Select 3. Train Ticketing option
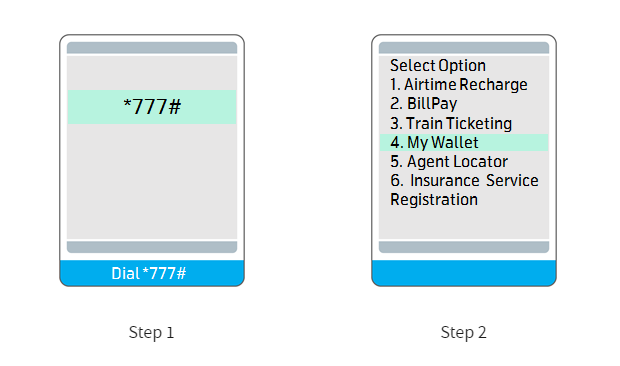Viewport: 620px width, 366px height. click(451, 123)
